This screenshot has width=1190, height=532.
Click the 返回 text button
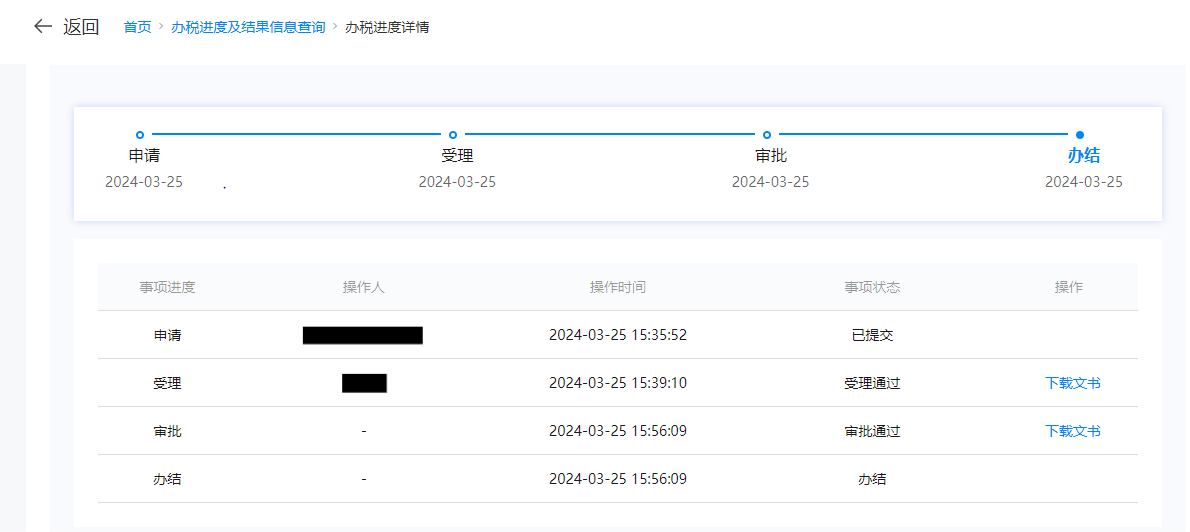point(81,27)
